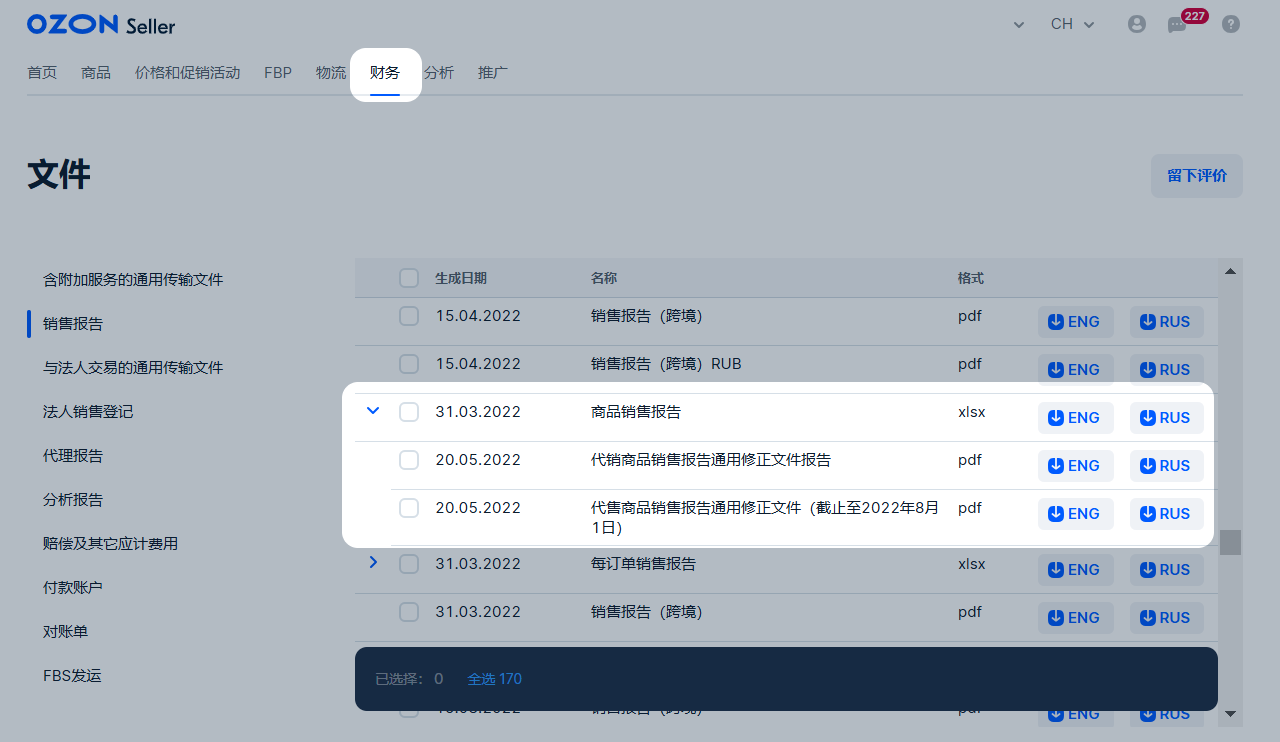Download ENG for 销售报告（跨境）RUB
The width and height of the screenshot is (1280, 742).
(1076, 370)
